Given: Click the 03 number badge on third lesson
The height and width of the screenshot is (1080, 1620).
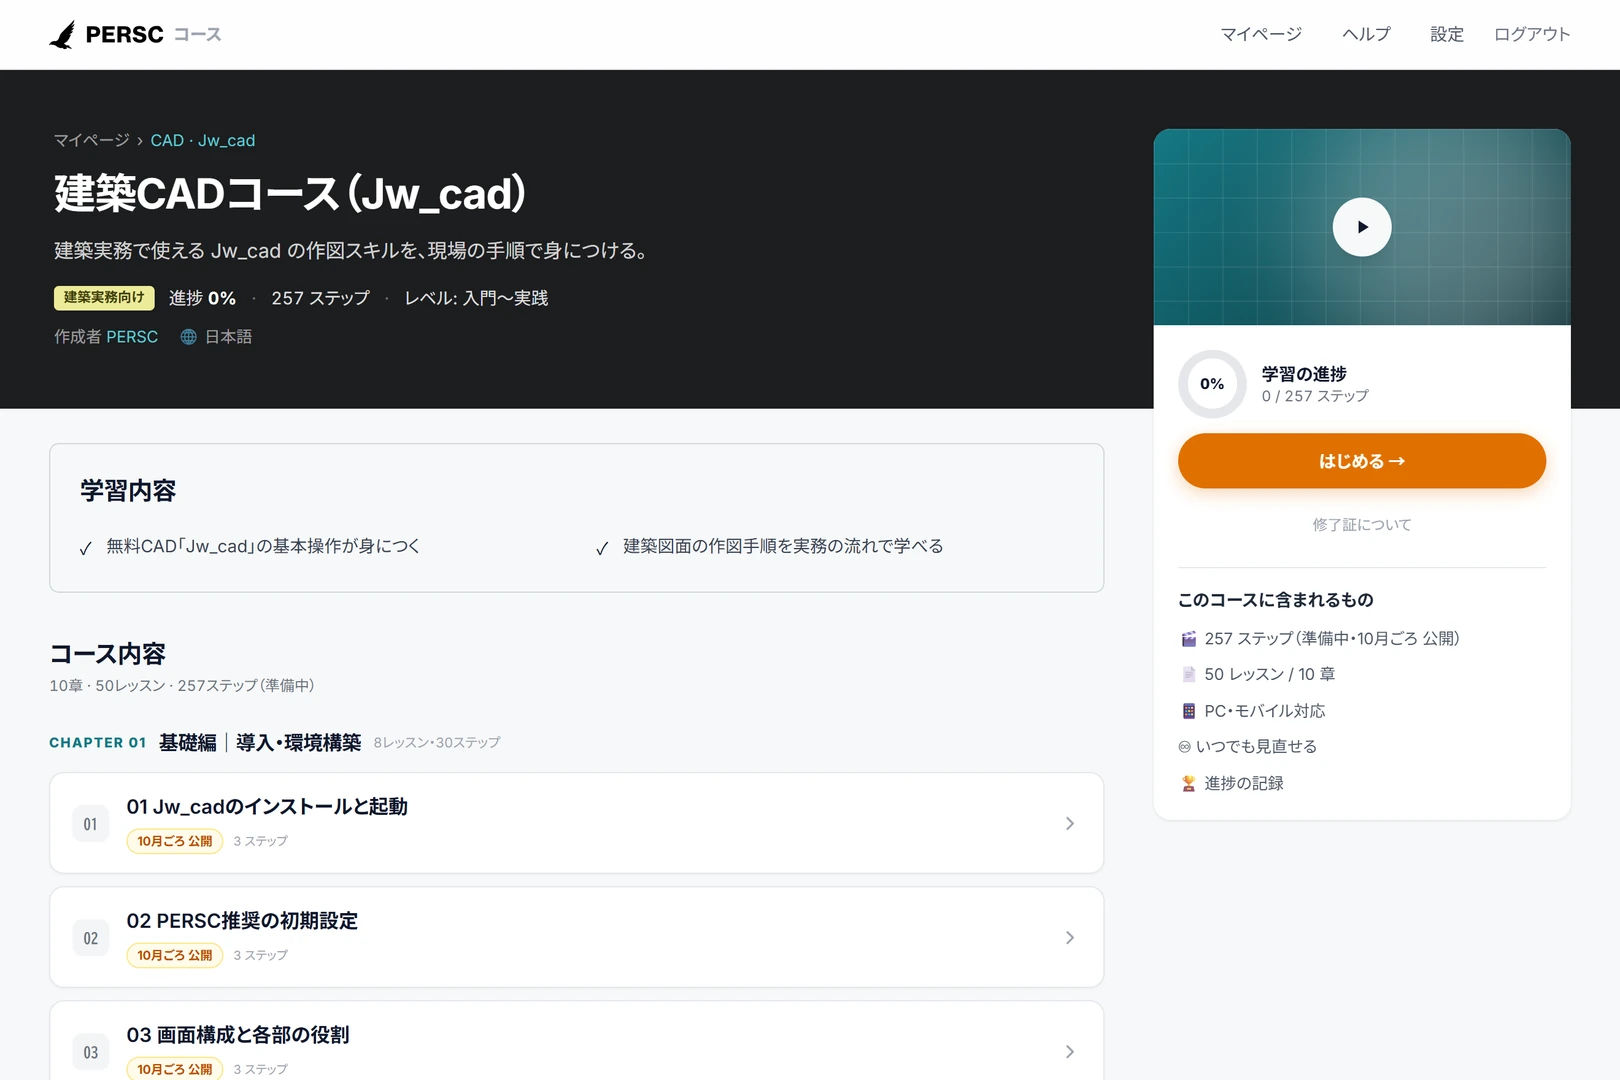Looking at the screenshot, I should tap(91, 1052).
